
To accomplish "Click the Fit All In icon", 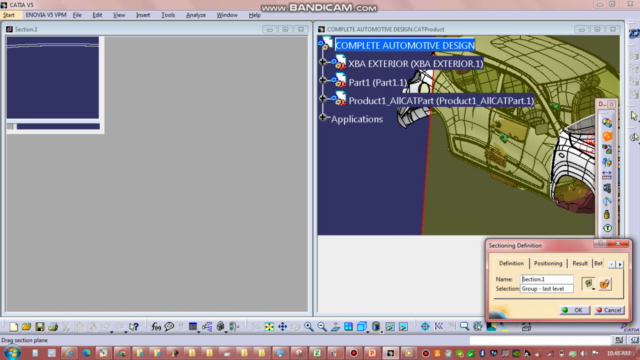I will point(269,327).
